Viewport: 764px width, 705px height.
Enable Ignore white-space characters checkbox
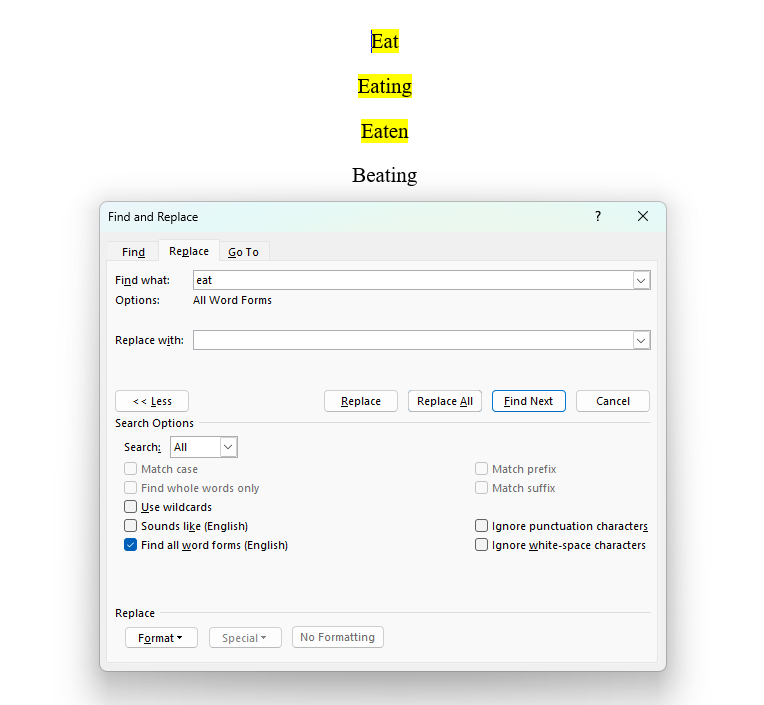click(x=481, y=545)
